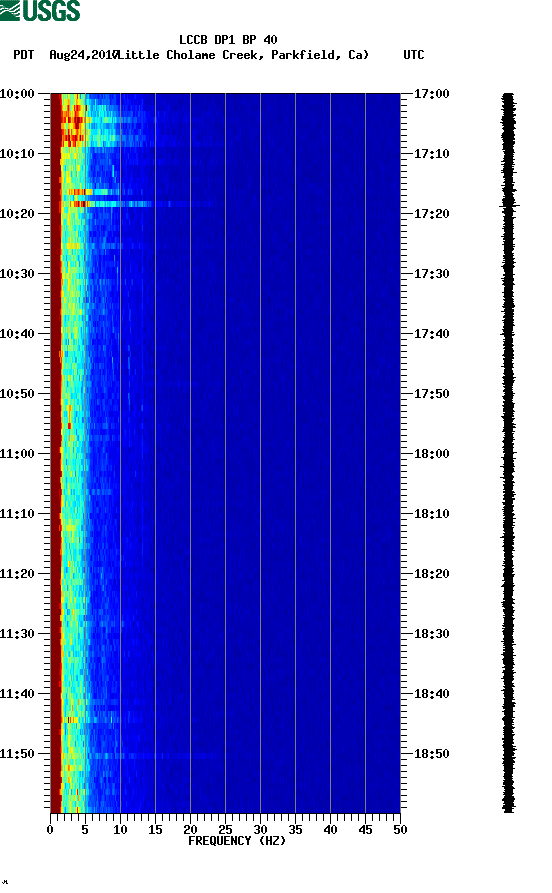Click the 'FREQUENCY (HZ)' axis label
The width and height of the screenshot is (552, 893).
pyautogui.click(x=237, y=841)
